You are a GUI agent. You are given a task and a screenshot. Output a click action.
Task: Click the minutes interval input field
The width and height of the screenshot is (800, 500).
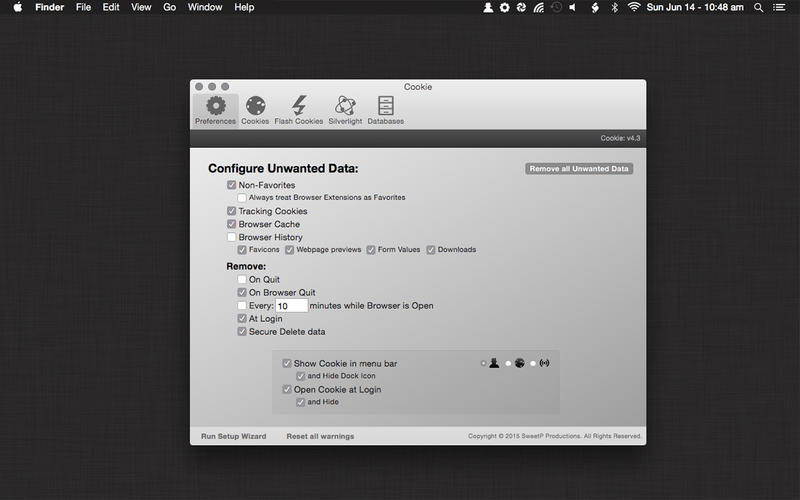pyautogui.click(x=291, y=306)
